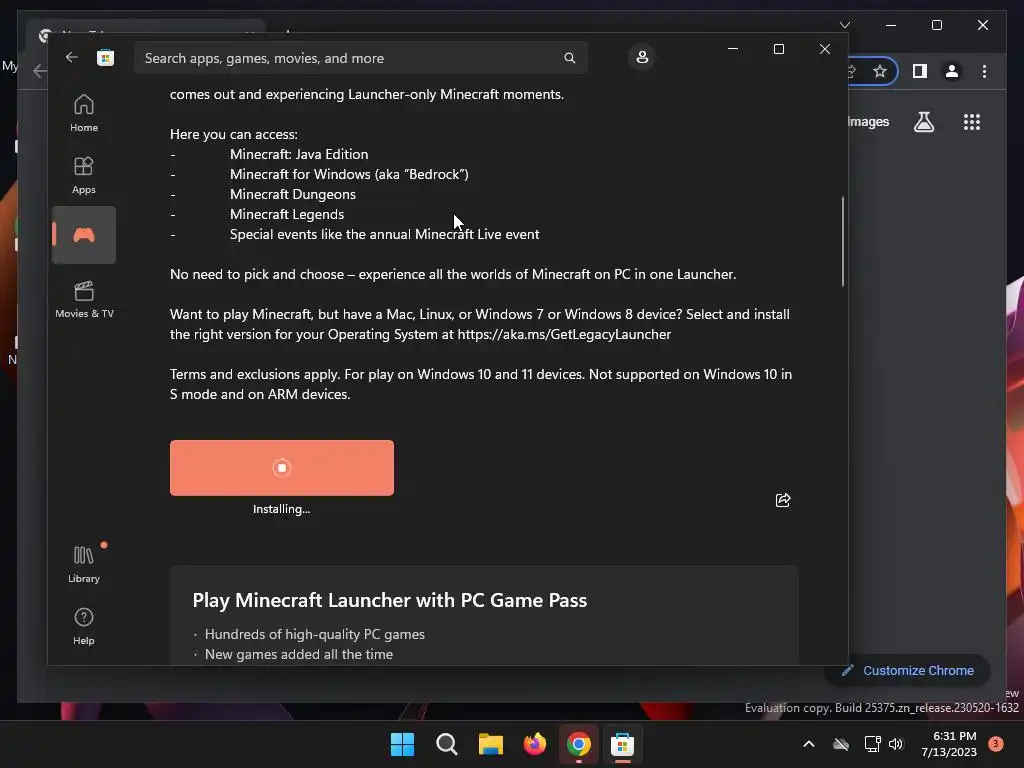The width and height of the screenshot is (1024, 768).
Task: Open Windows Start menu
Action: [x=402, y=744]
